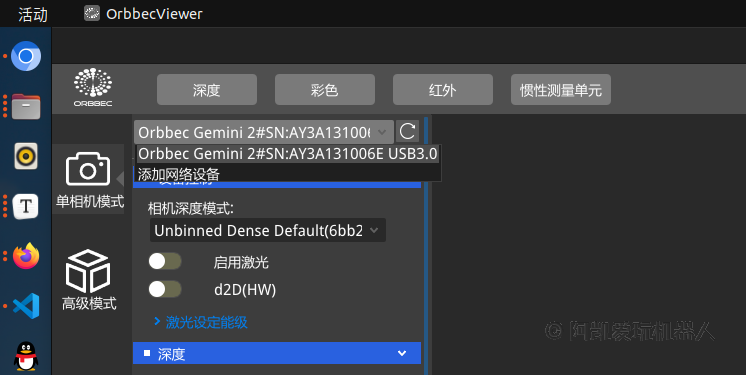Click the vertical blue panel scrollbar

tap(426, 246)
